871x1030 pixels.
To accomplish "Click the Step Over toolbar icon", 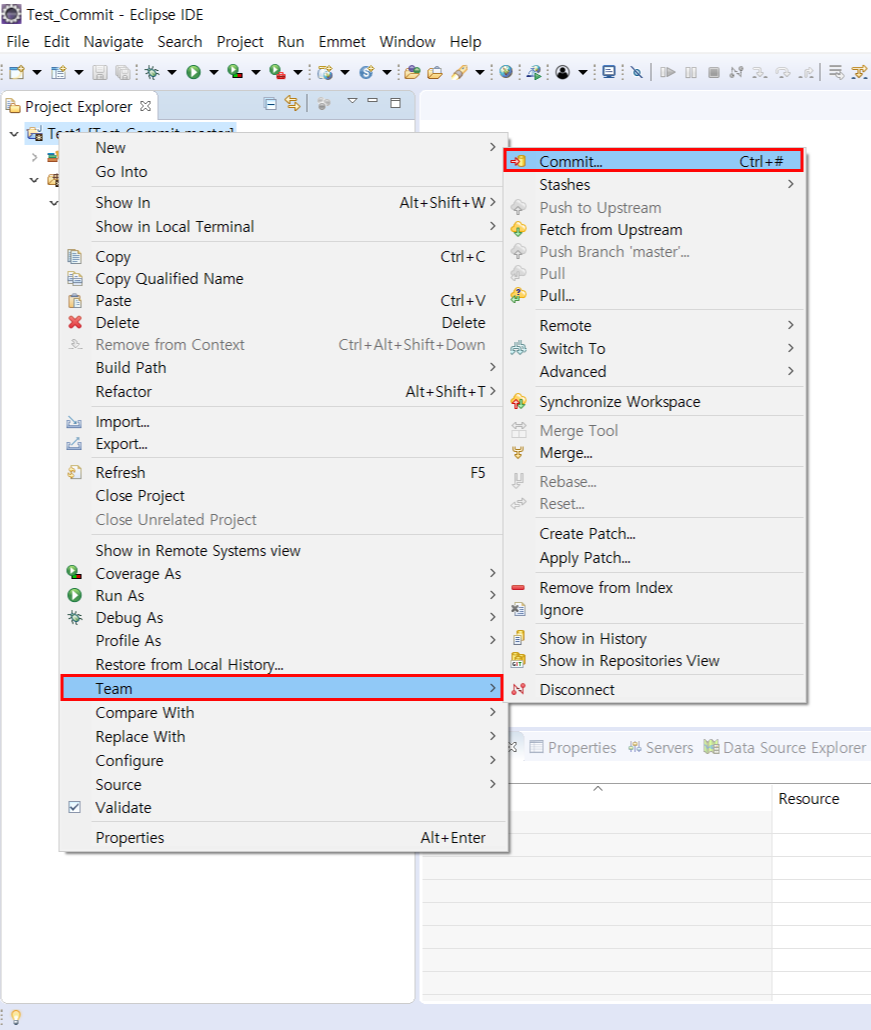I will pyautogui.click(x=782, y=72).
